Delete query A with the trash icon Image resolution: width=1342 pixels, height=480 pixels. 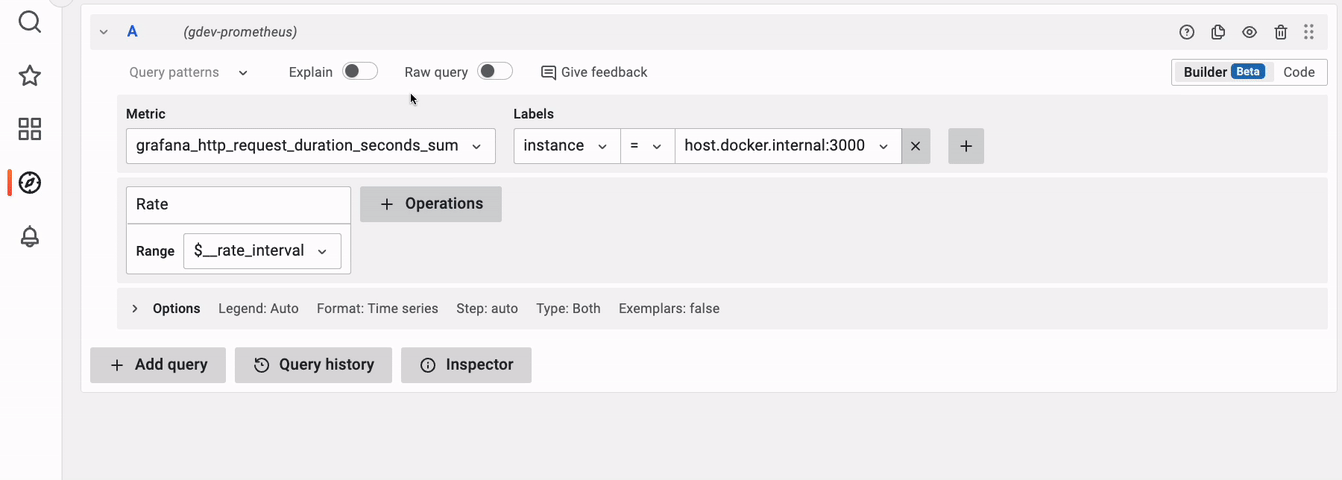[1281, 32]
